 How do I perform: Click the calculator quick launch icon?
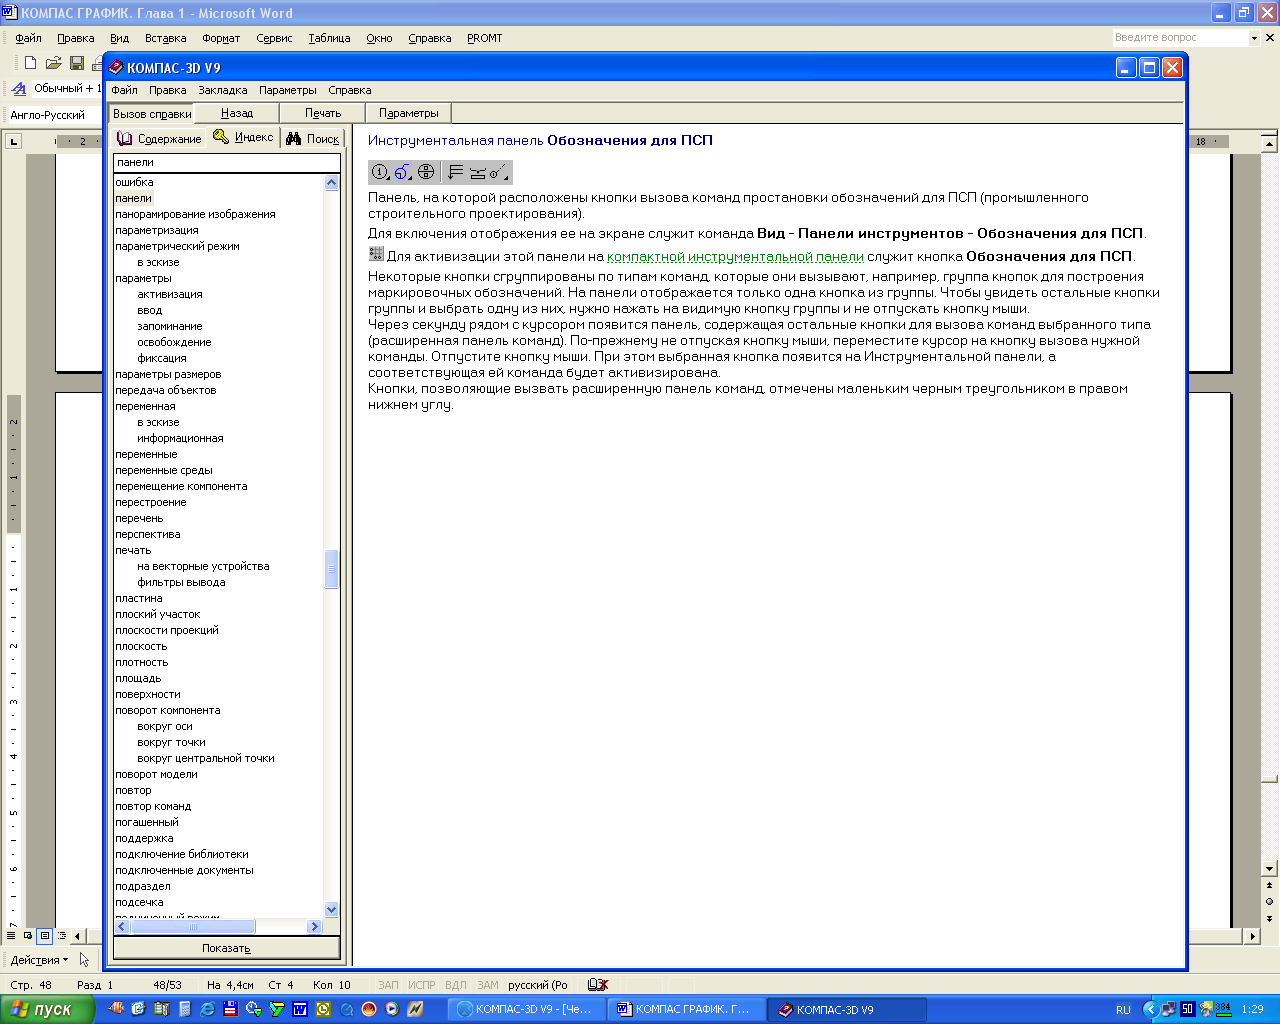184,1009
